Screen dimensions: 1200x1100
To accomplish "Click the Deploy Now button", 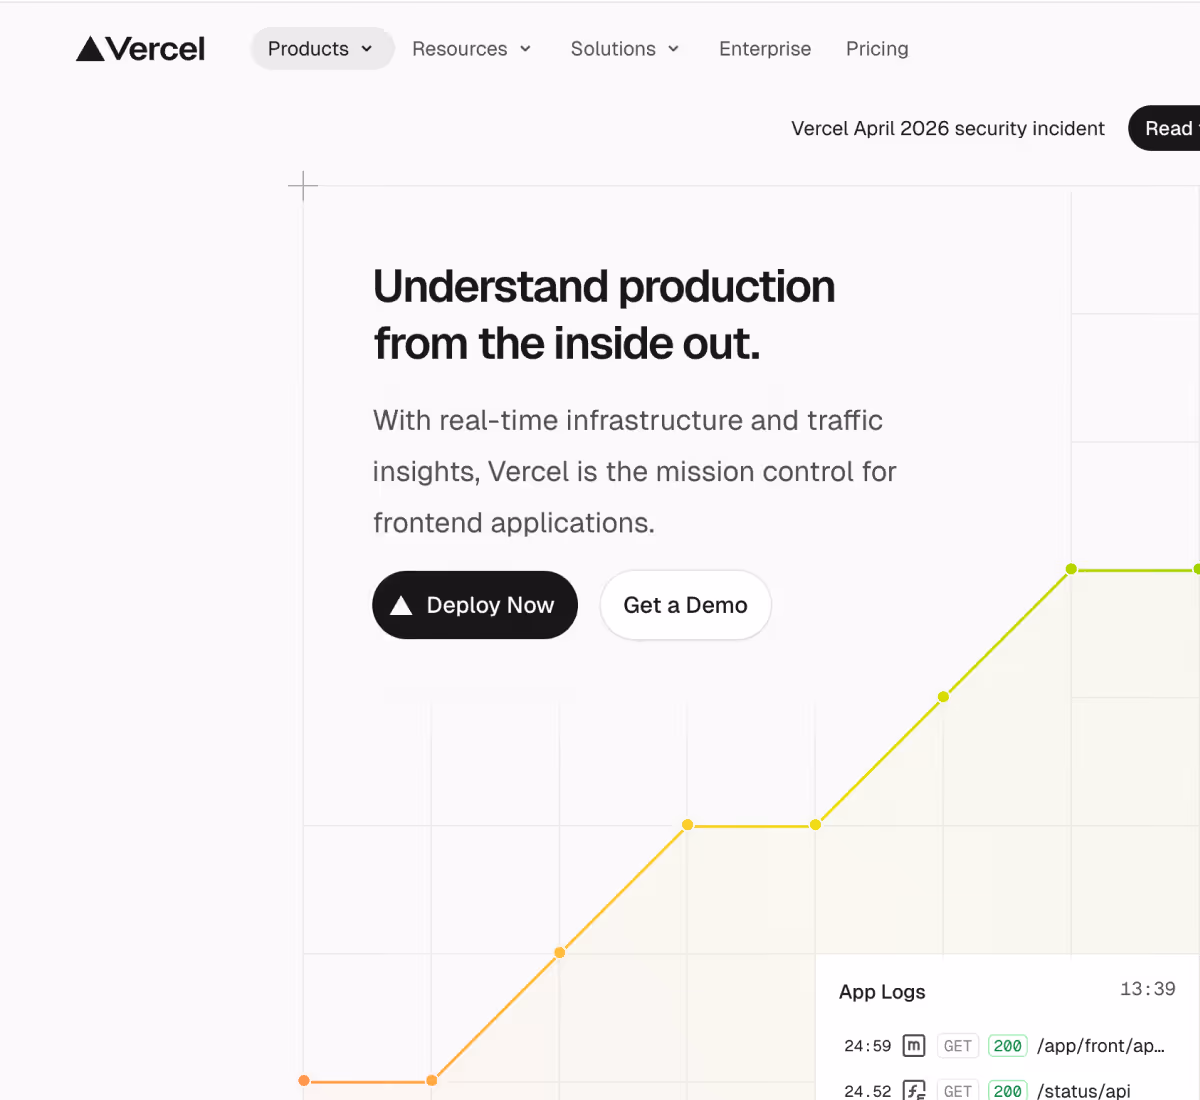I will click(475, 605).
